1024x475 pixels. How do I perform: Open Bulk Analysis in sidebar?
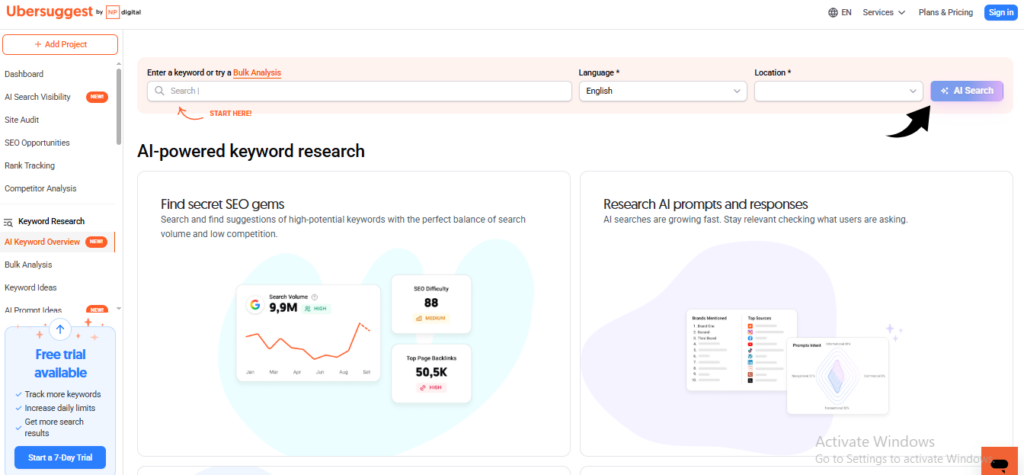click(x=28, y=265)
